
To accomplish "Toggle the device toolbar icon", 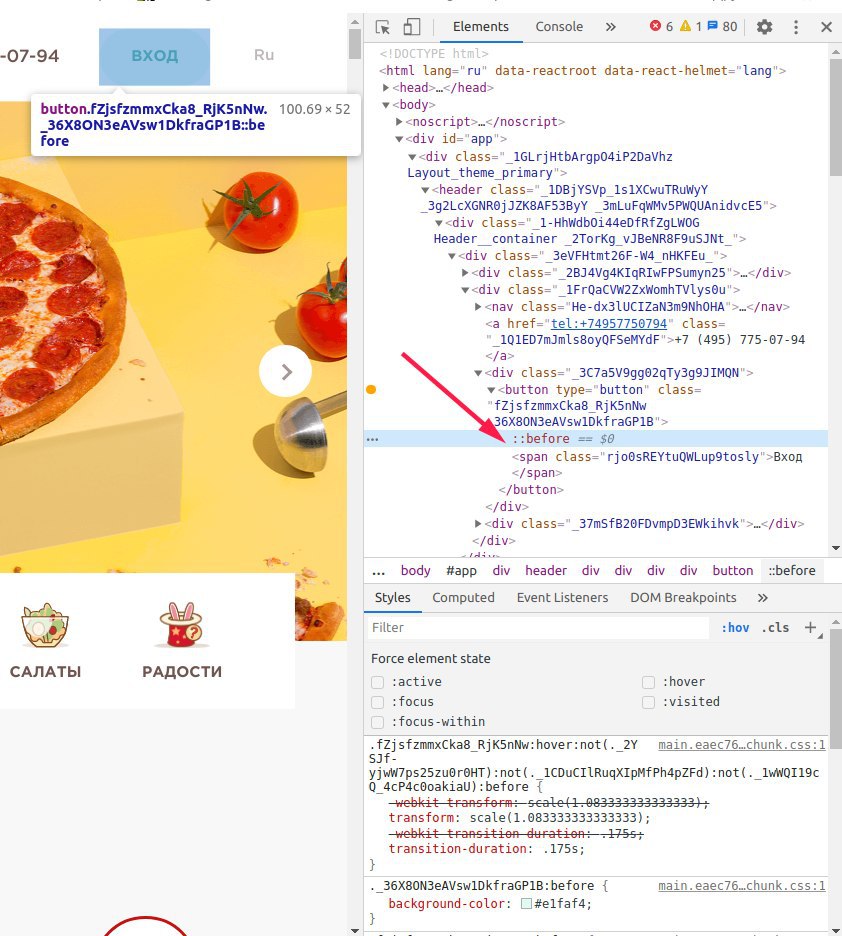I will (x=412, y=27).
